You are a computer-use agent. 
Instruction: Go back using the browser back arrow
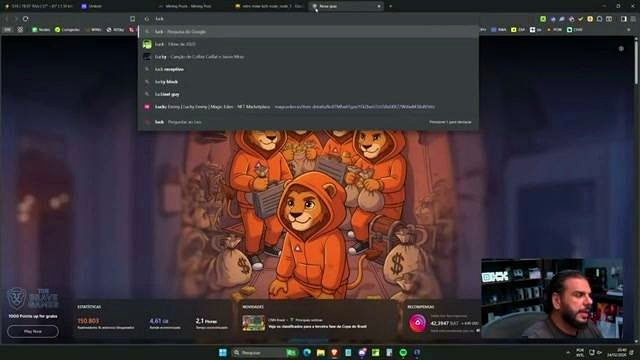point(7,19)
